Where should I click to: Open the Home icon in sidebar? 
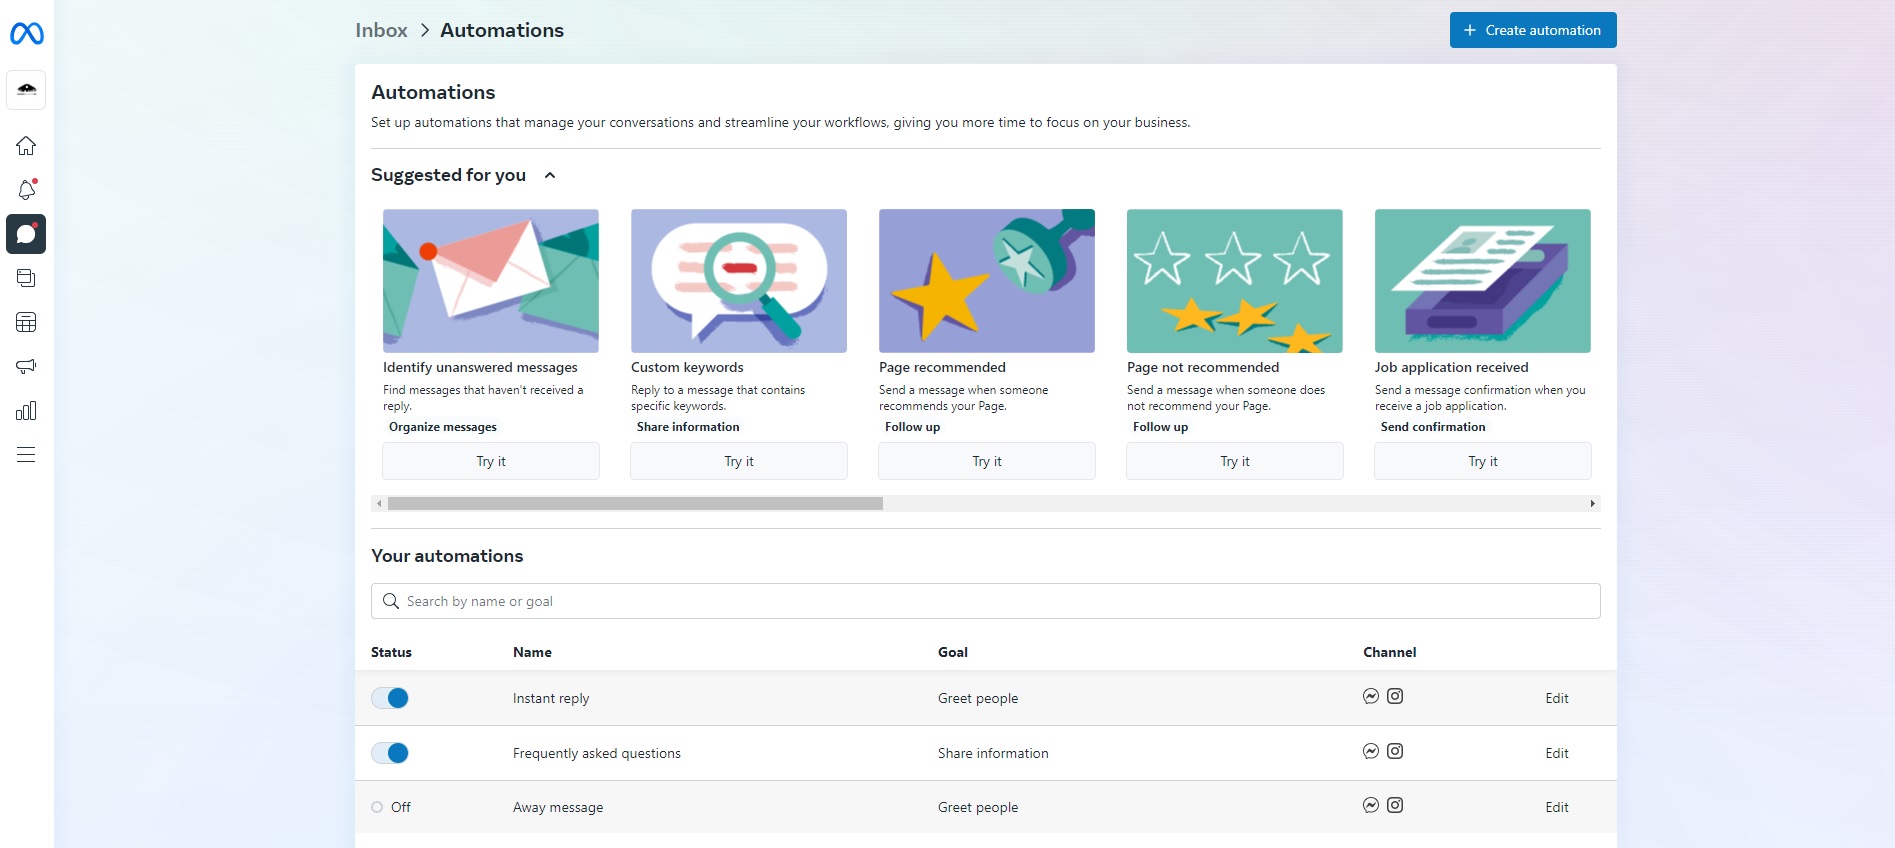tap(26, 146)
